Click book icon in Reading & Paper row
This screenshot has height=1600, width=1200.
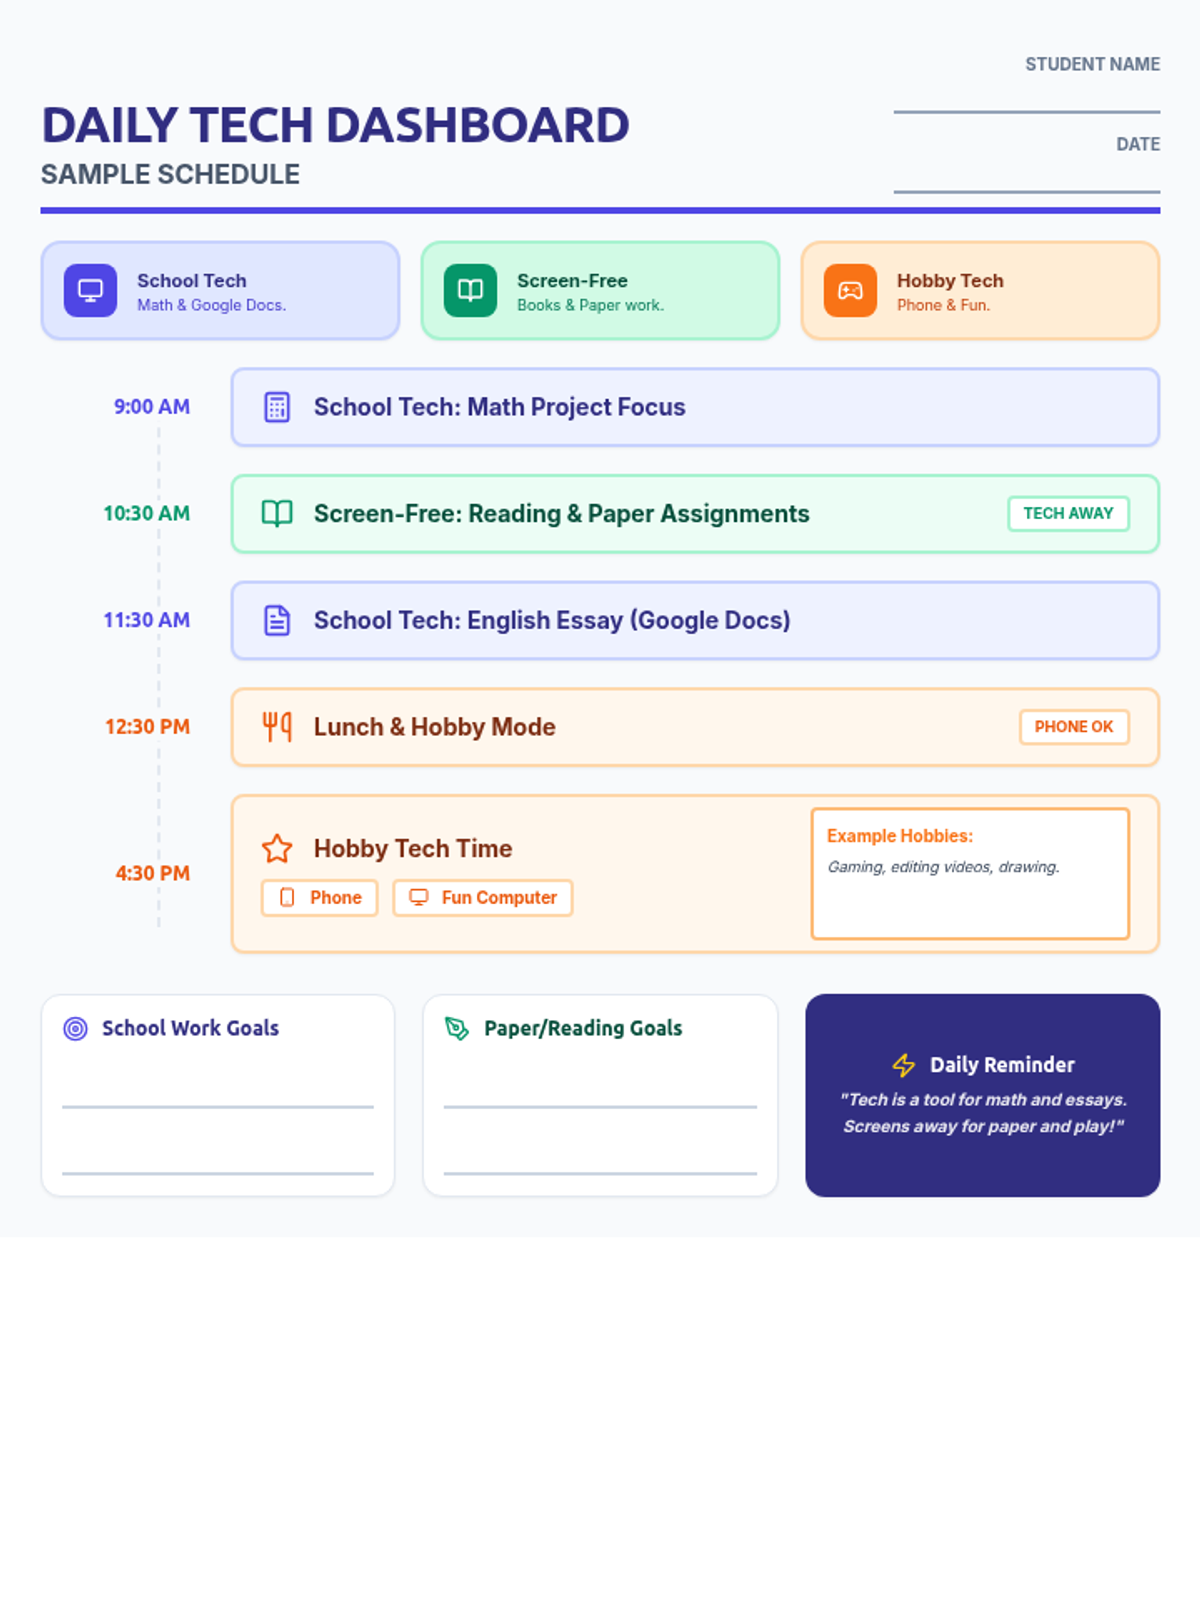(x=277, y=514)
